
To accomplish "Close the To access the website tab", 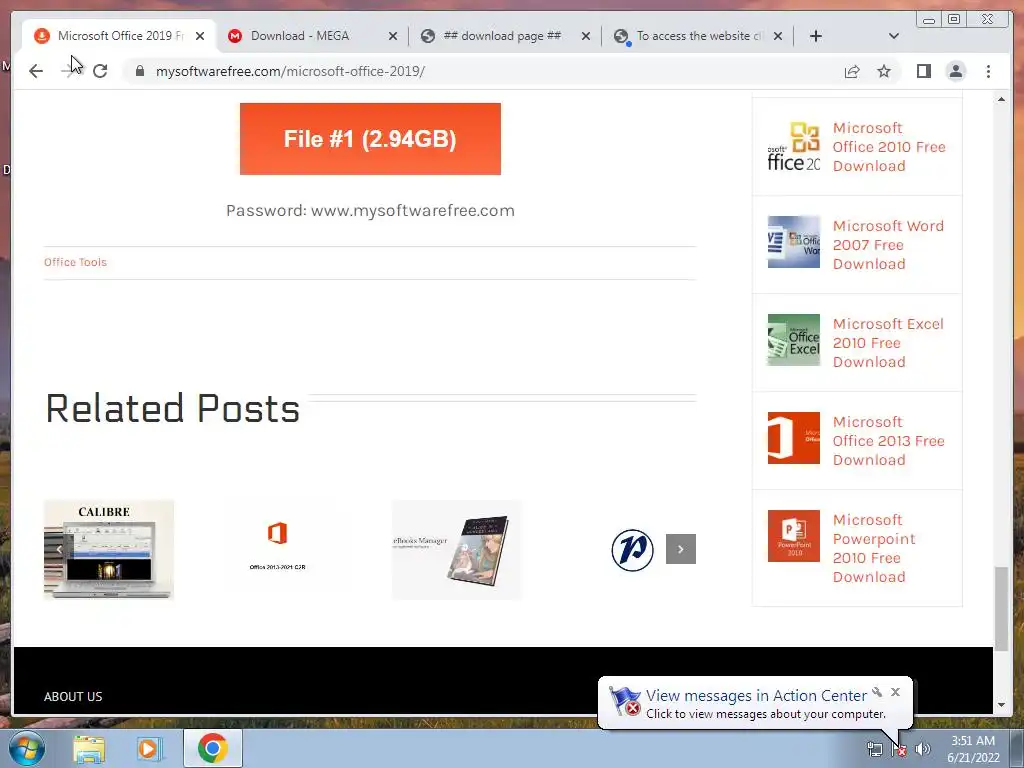I will click(x=778, y=36).
